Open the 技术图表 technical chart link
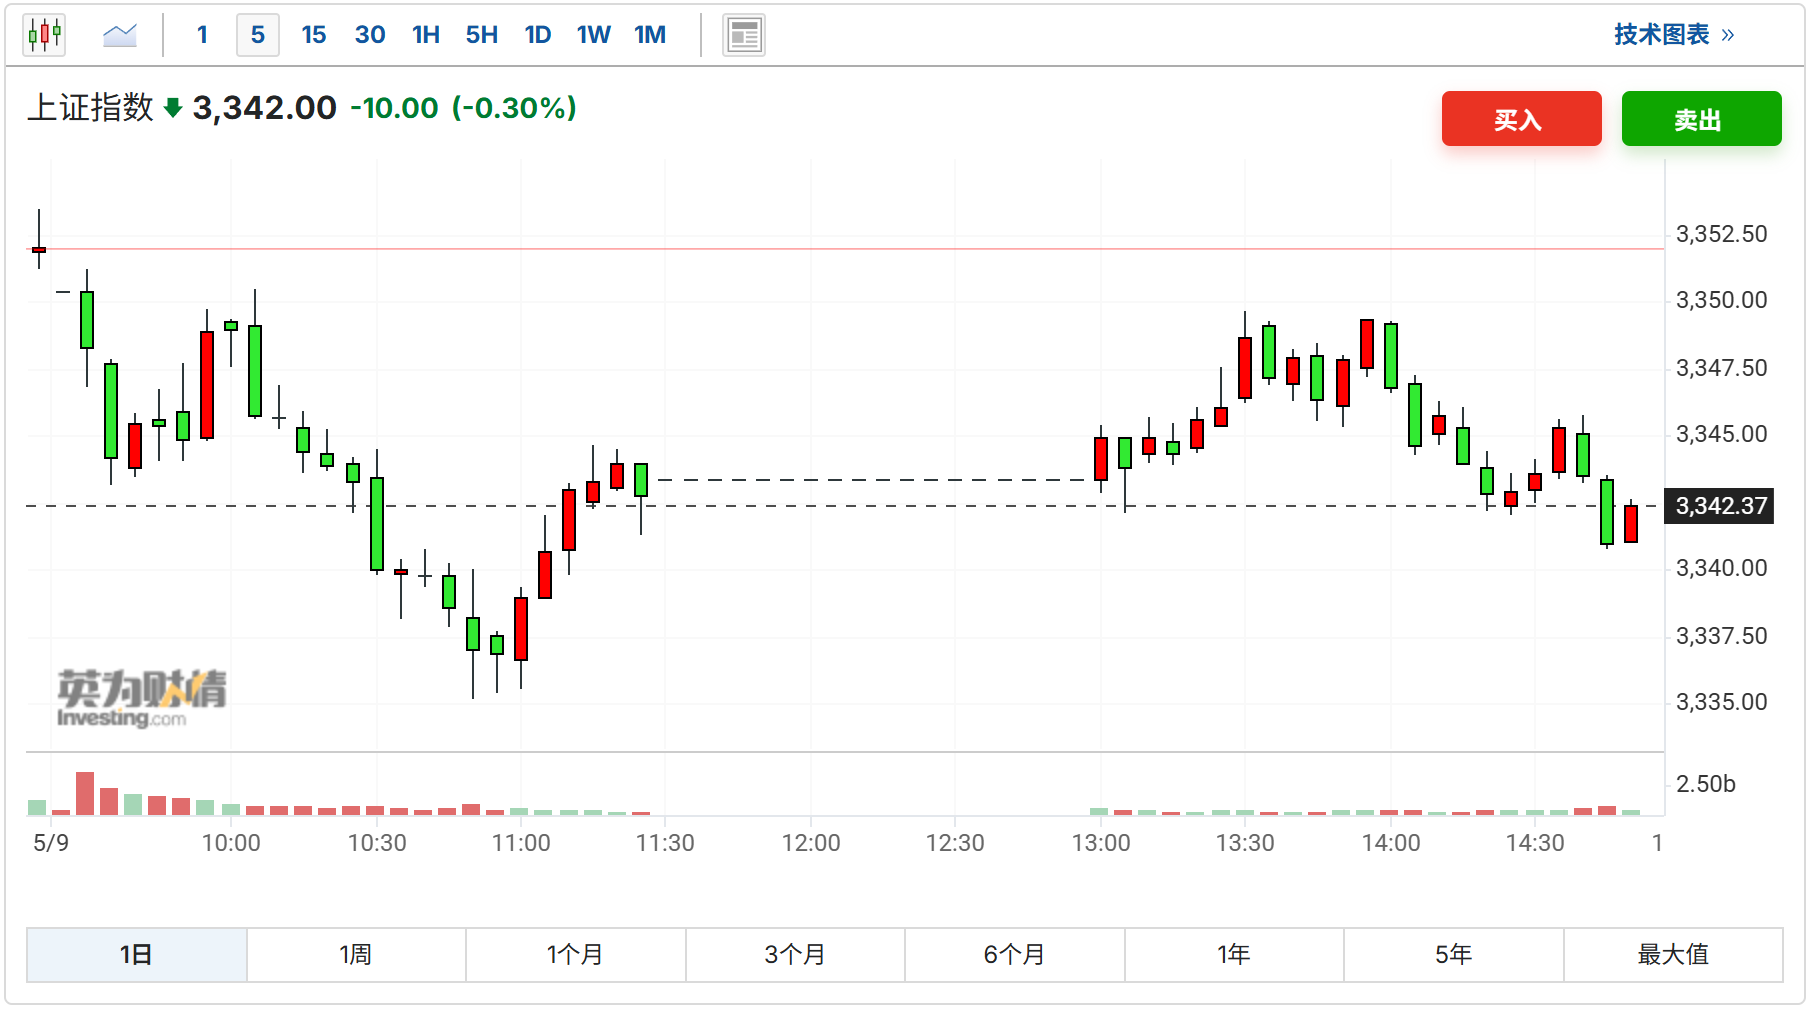 pyautogui.click(x=1674, y=35)
